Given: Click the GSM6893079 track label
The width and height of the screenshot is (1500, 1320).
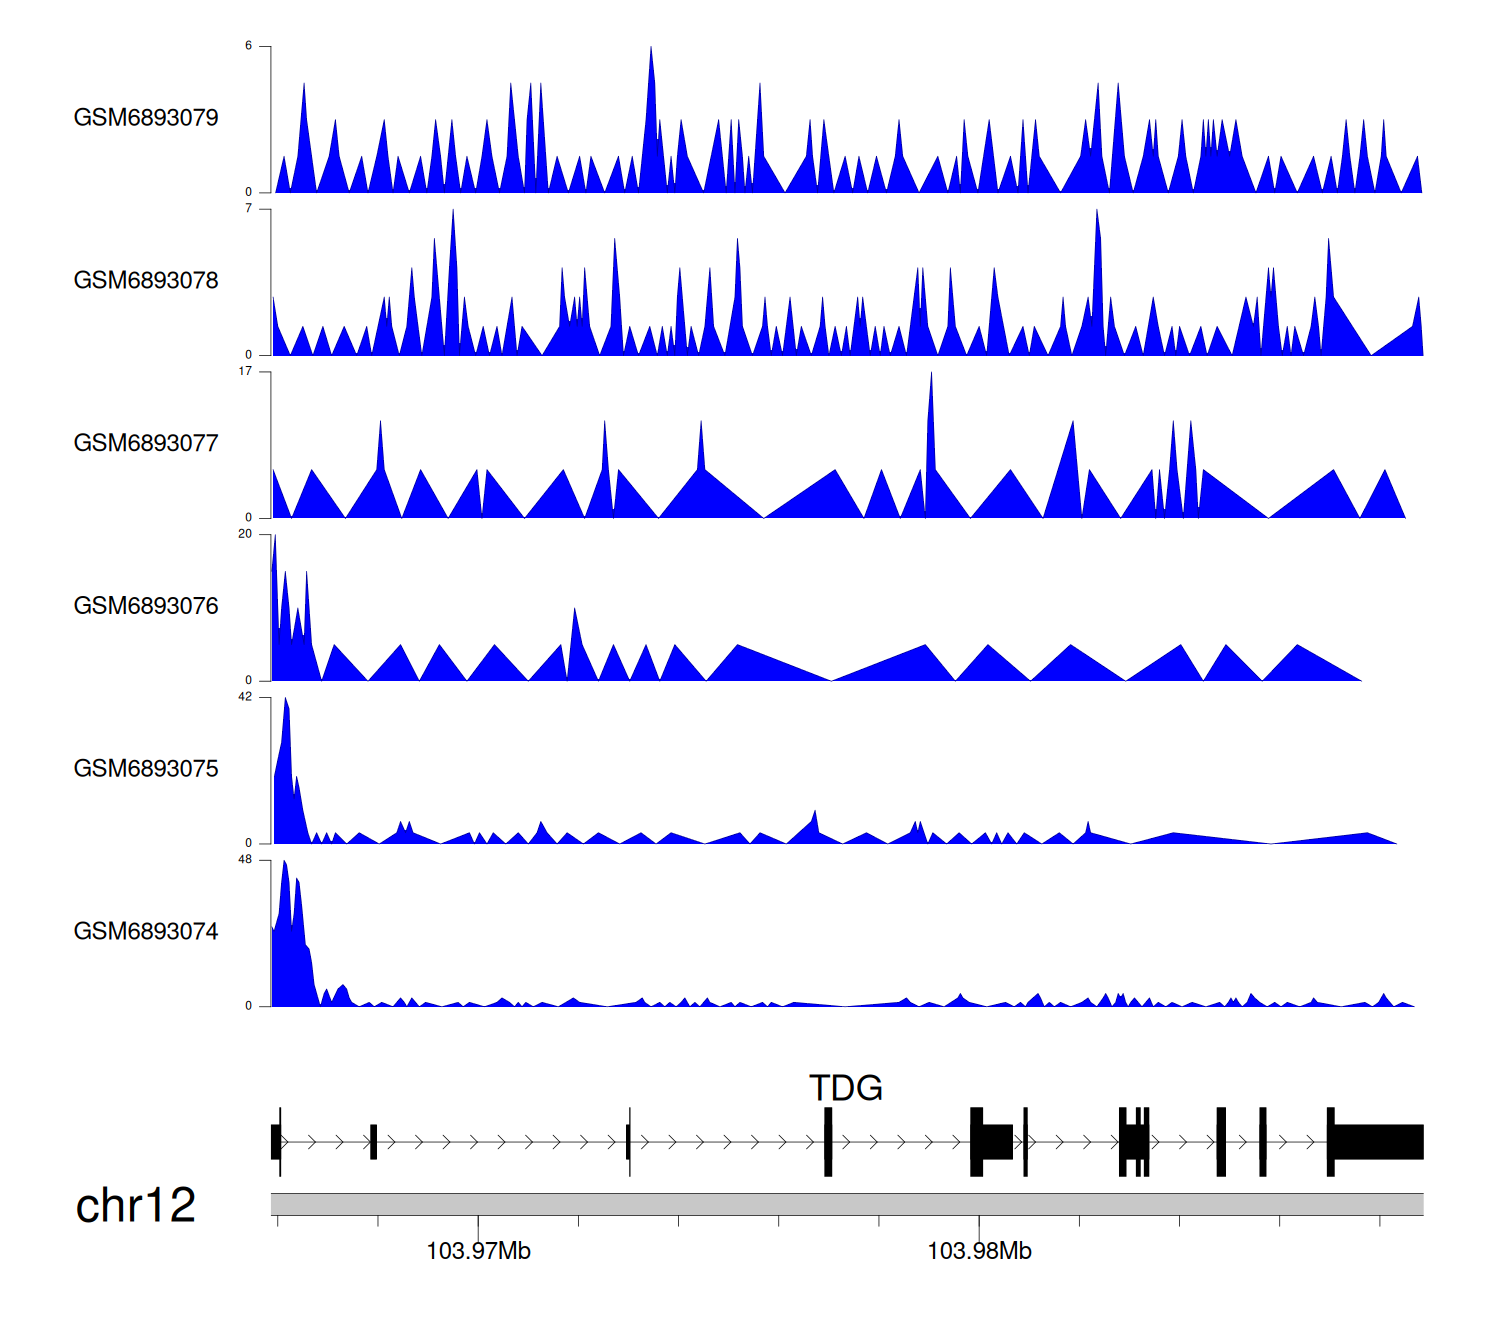Looking at the screenshot, I should (146, 118).
